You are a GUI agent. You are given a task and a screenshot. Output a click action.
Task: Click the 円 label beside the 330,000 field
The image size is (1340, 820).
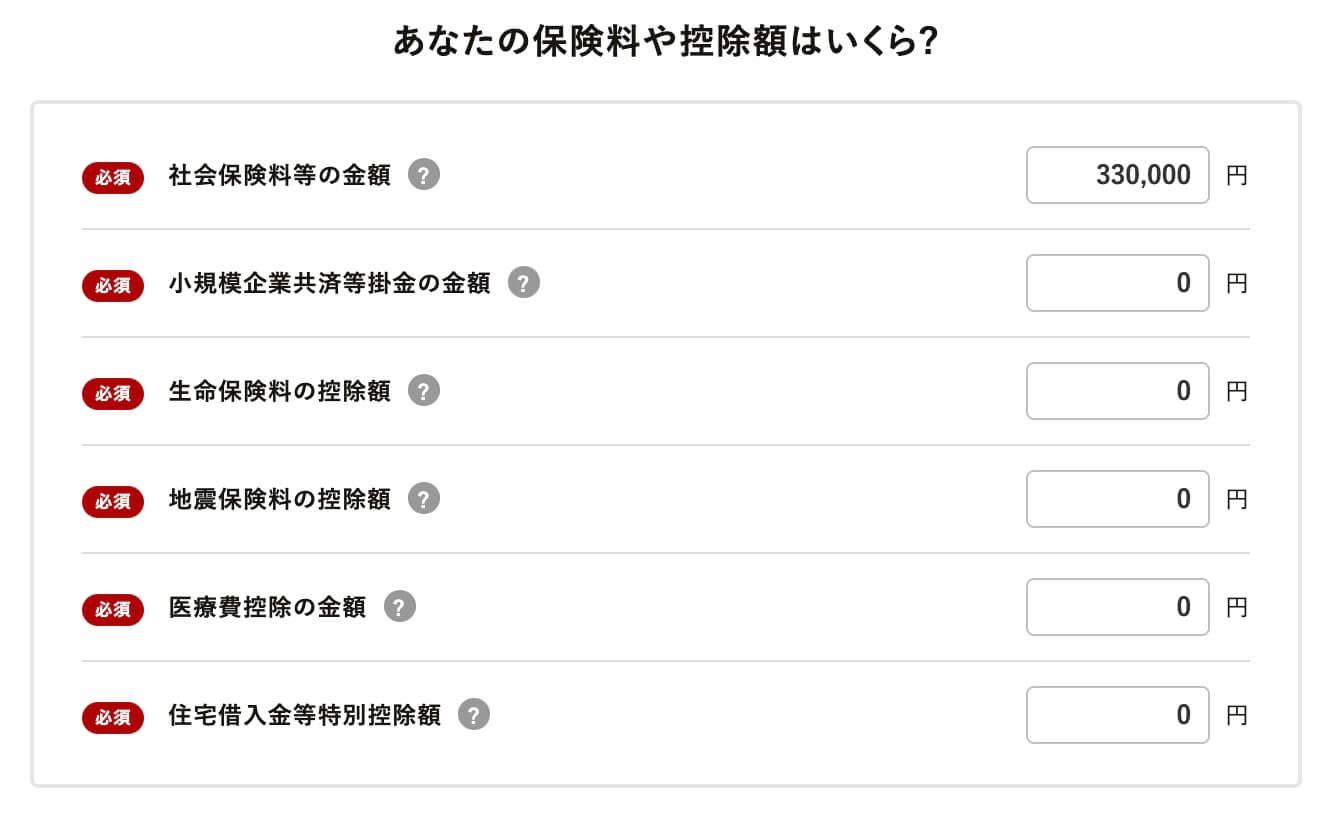pyautogui.click(x=1237, y=175)
